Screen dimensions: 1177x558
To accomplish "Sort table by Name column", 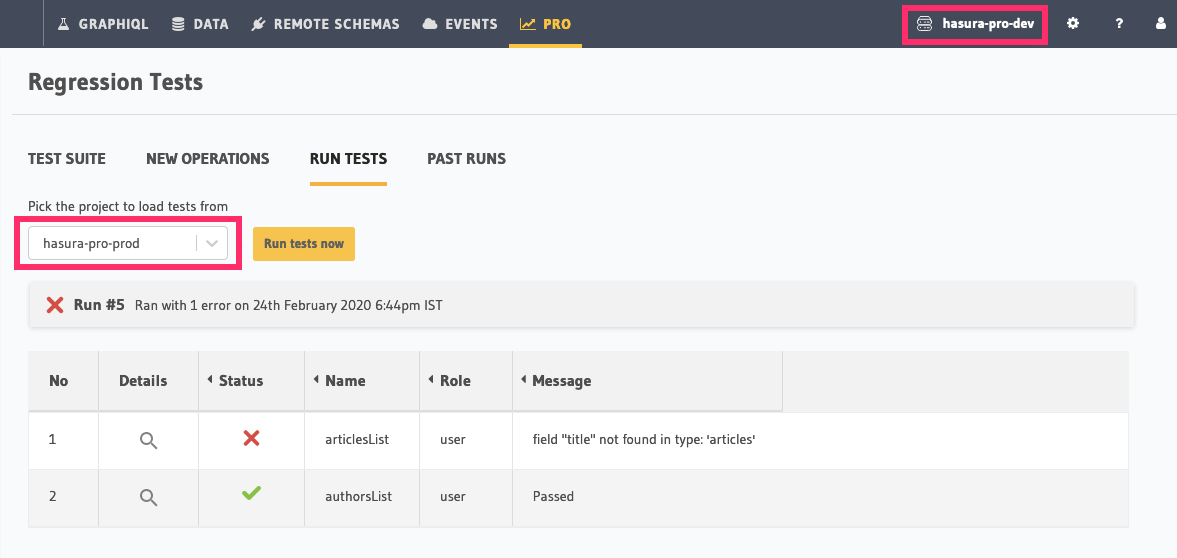I will coord(345,381).
